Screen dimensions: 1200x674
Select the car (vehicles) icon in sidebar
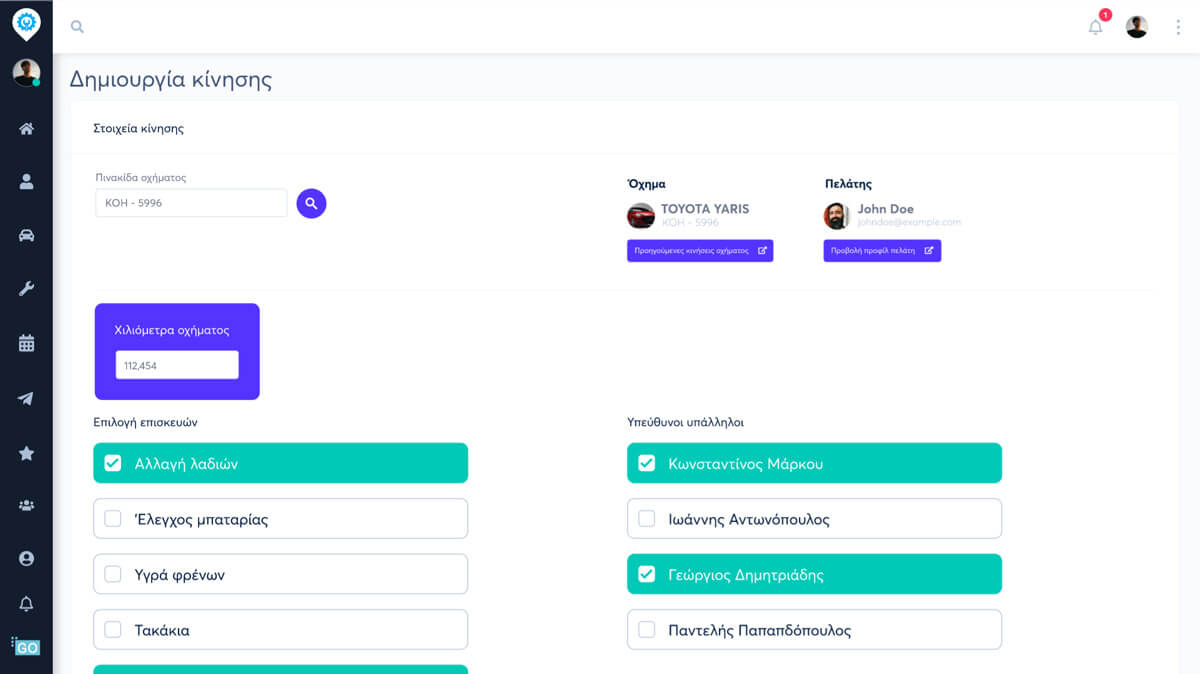tap(26, 235)
